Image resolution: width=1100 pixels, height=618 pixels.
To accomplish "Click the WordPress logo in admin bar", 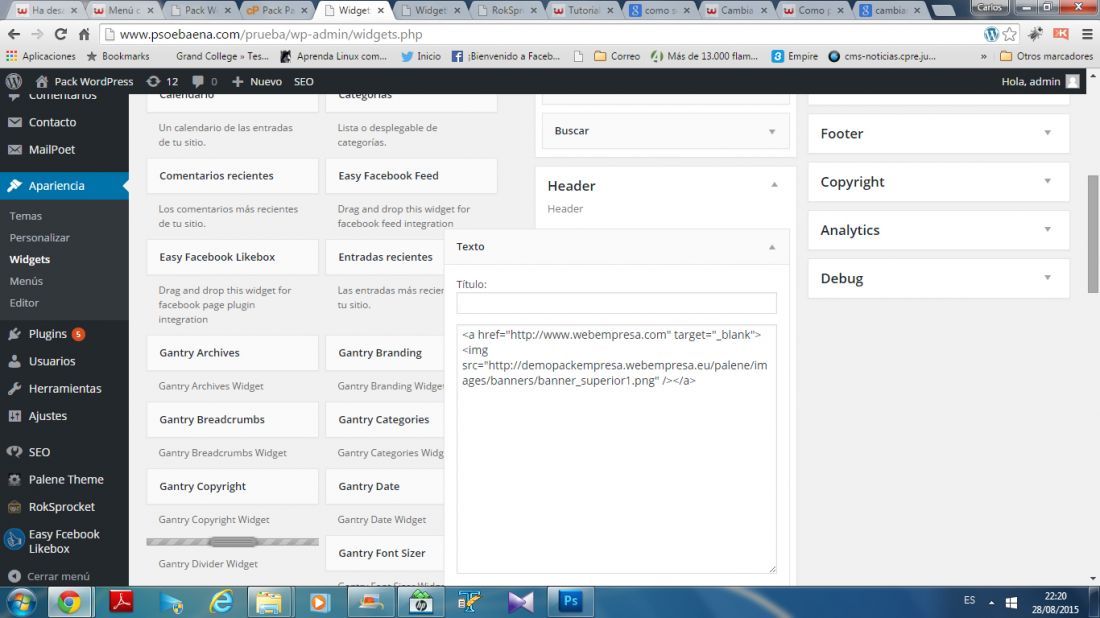I will coord(13,81).
